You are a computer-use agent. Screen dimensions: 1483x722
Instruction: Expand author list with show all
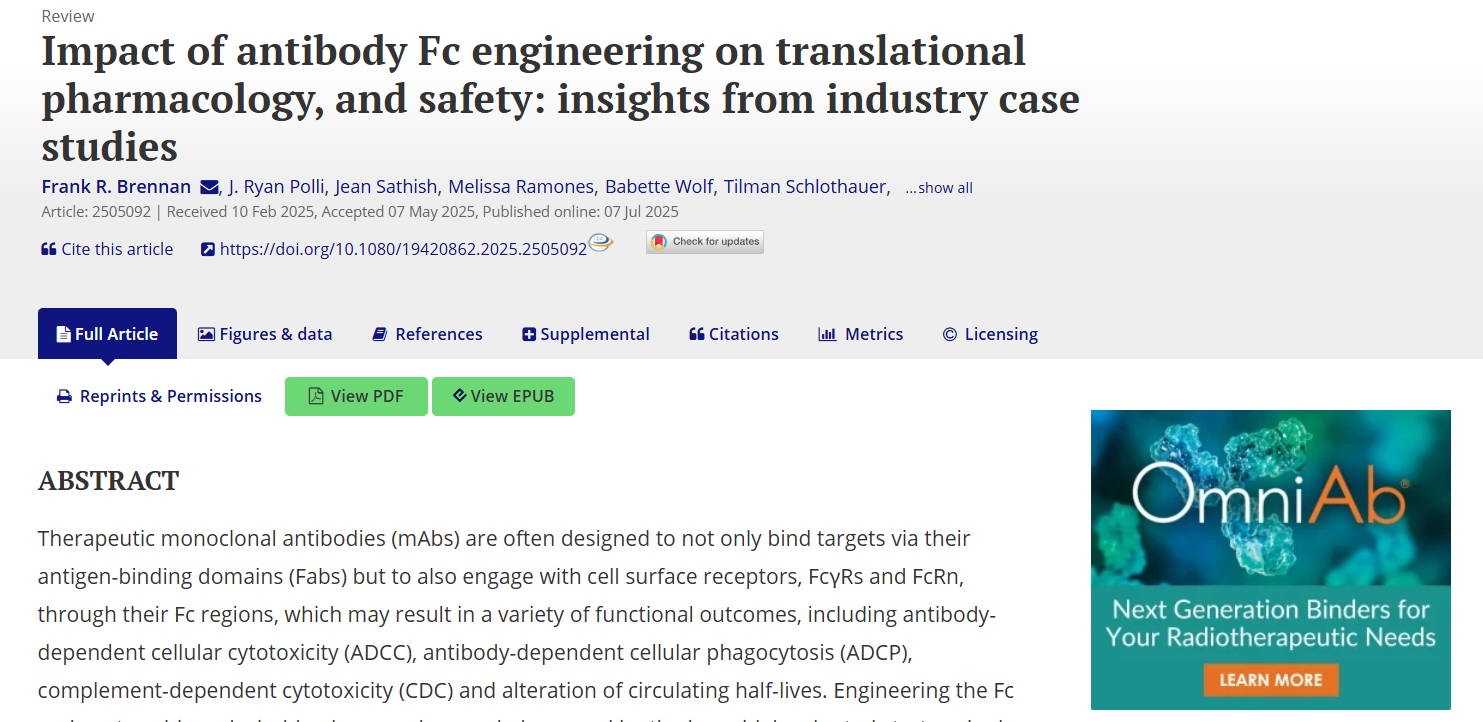939,188
